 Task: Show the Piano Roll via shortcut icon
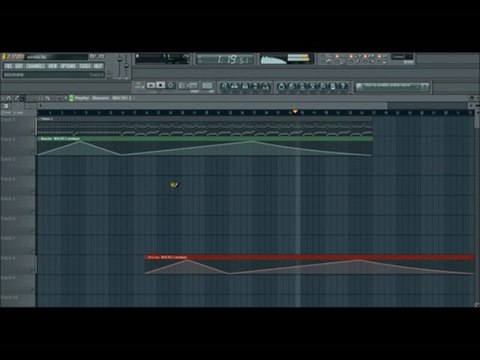pyautogui.click(x=245, y=87)
